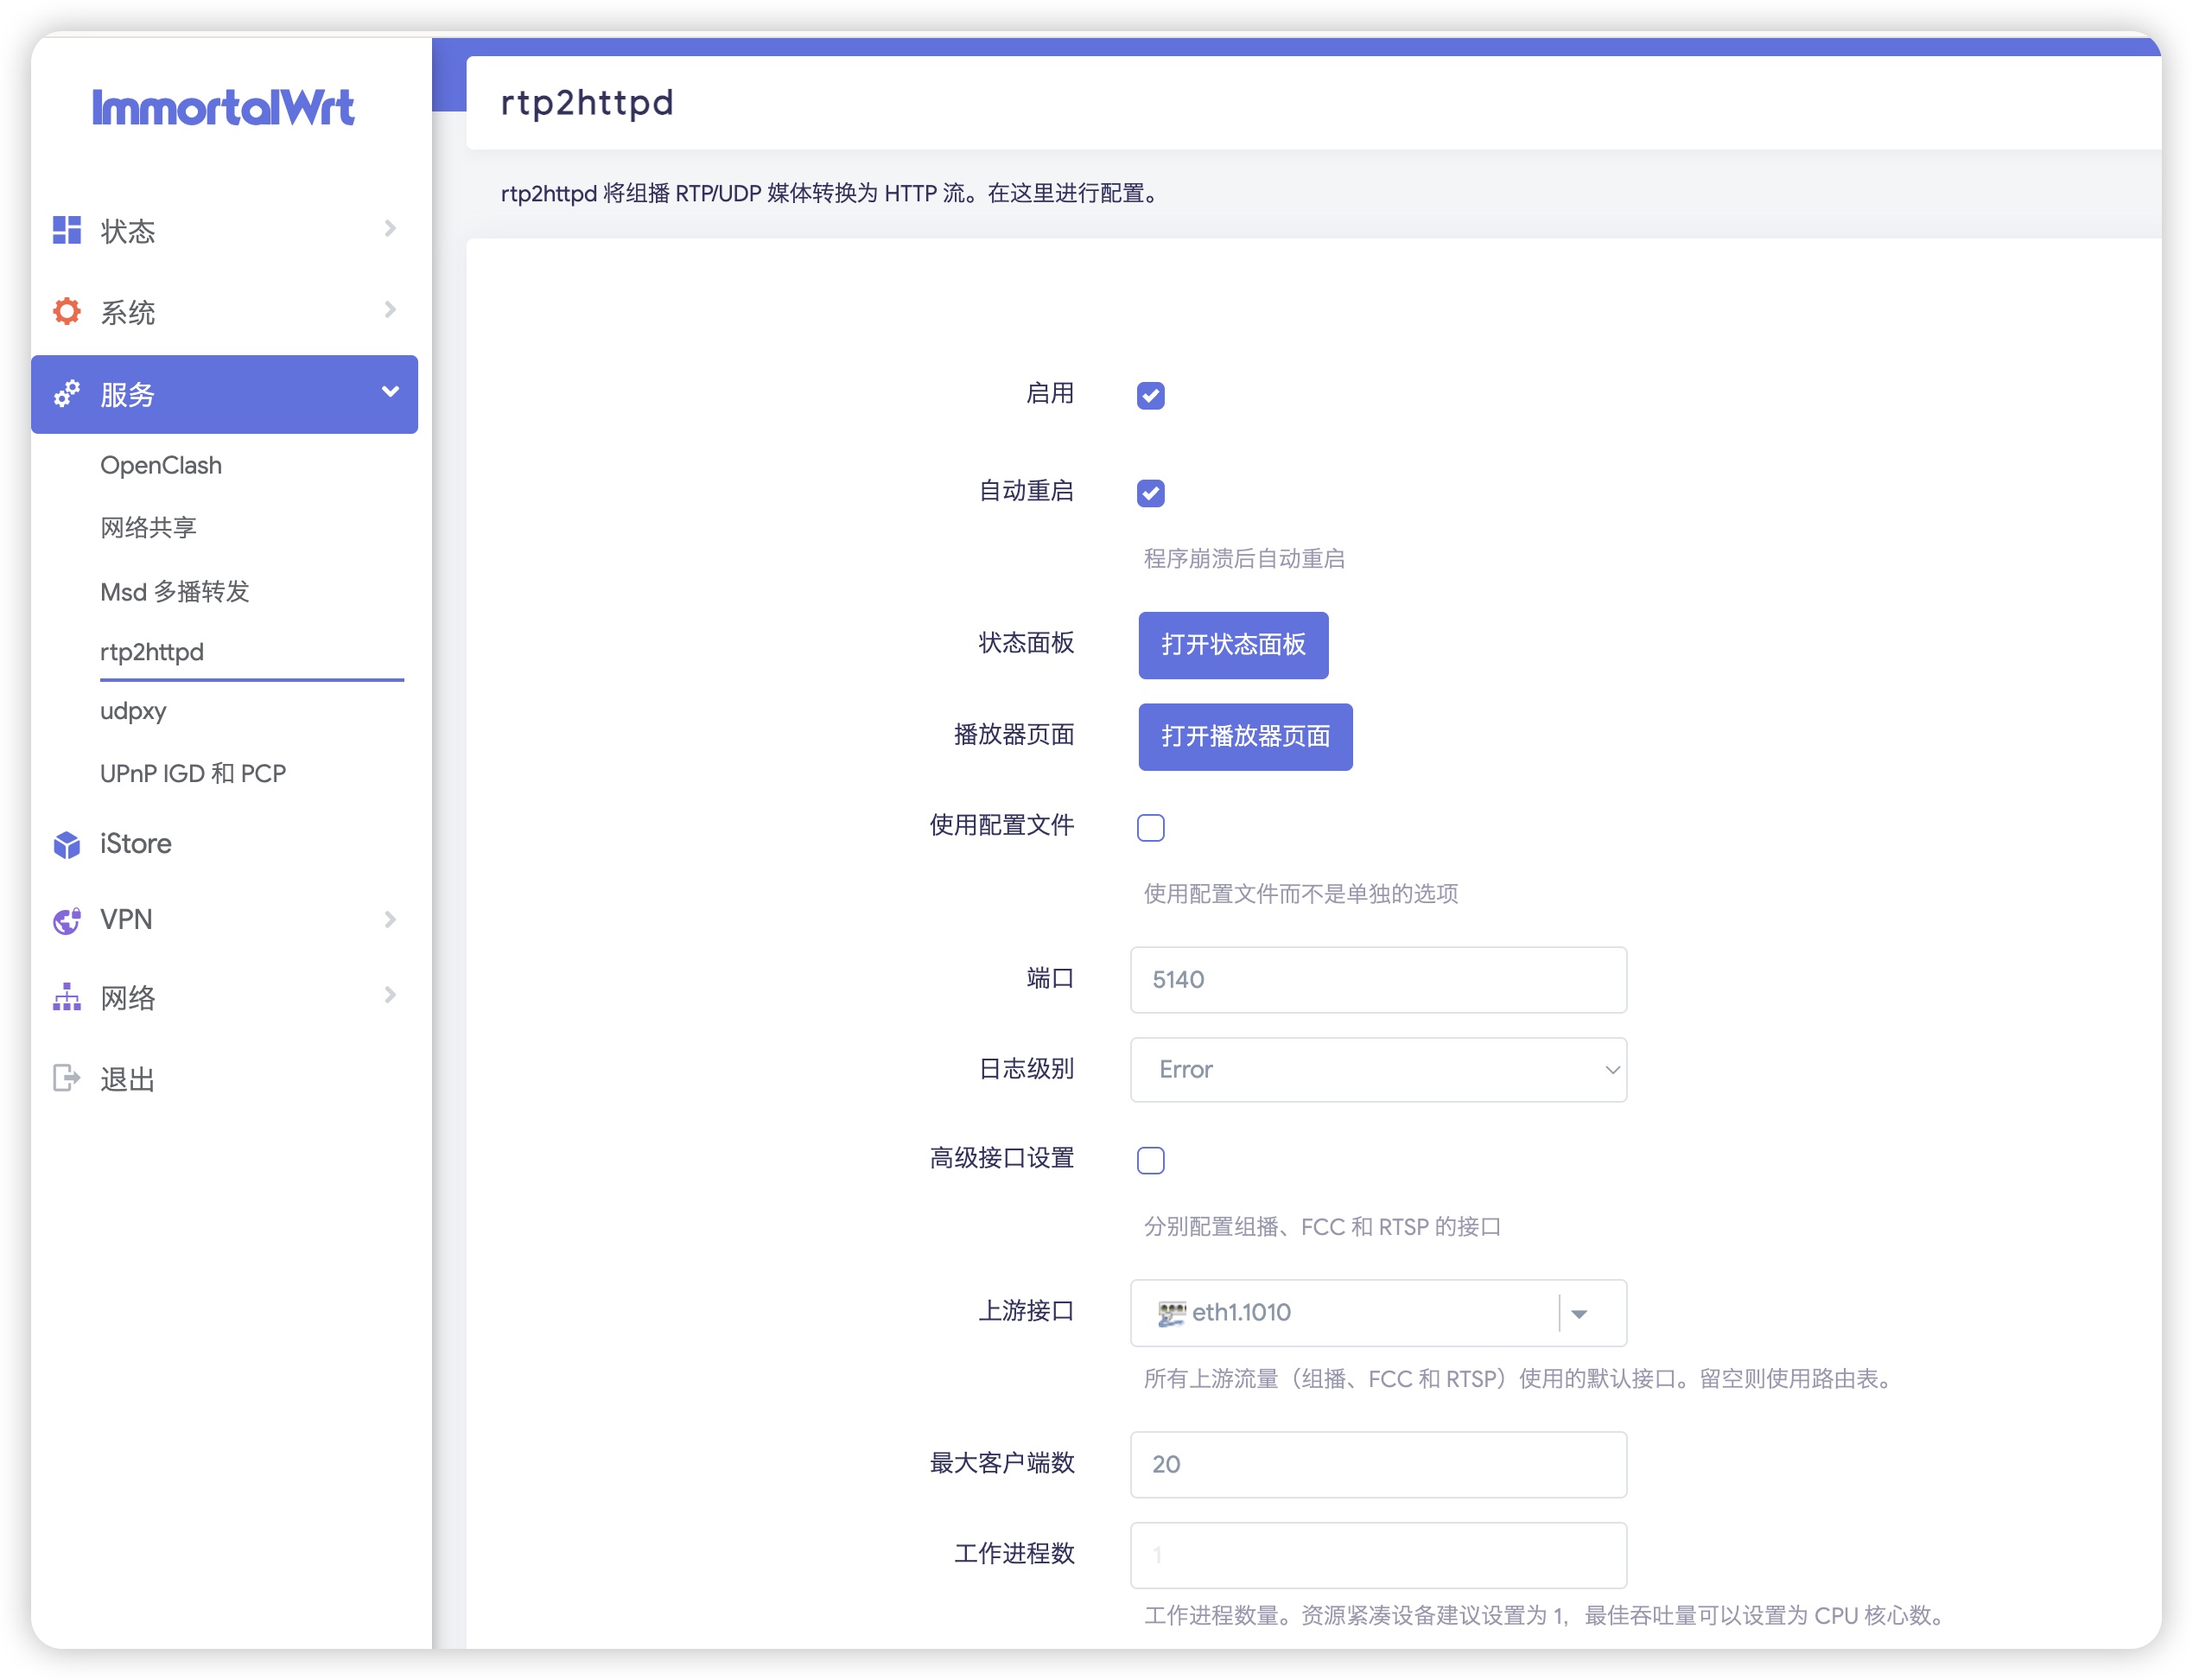Image resolution: width=2193 pixels, height=1680 pixels.
Task: Disable the 自动重启 checkbox
Action: [x=1150, y=492]
